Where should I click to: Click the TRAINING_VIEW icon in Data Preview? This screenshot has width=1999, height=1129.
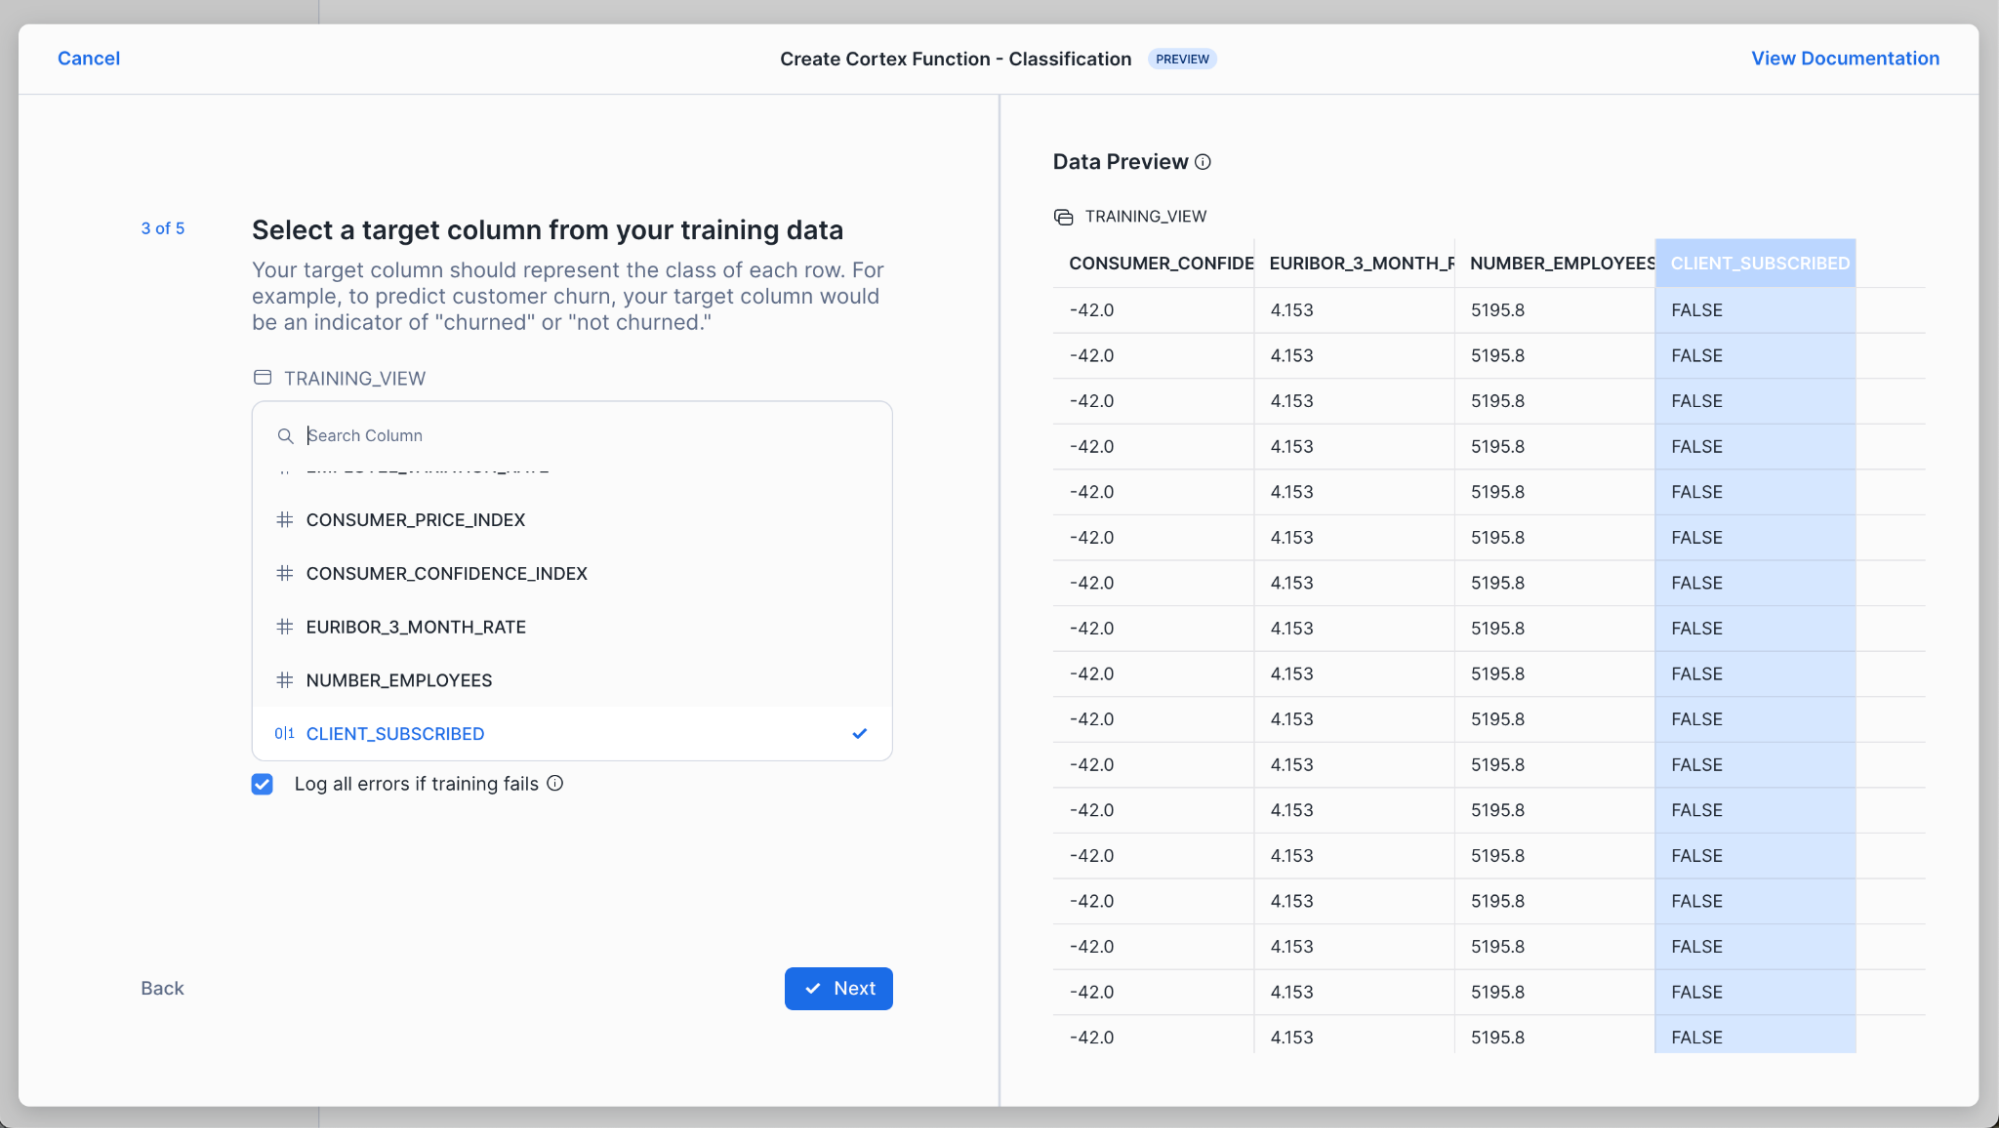click(1063, 217)
